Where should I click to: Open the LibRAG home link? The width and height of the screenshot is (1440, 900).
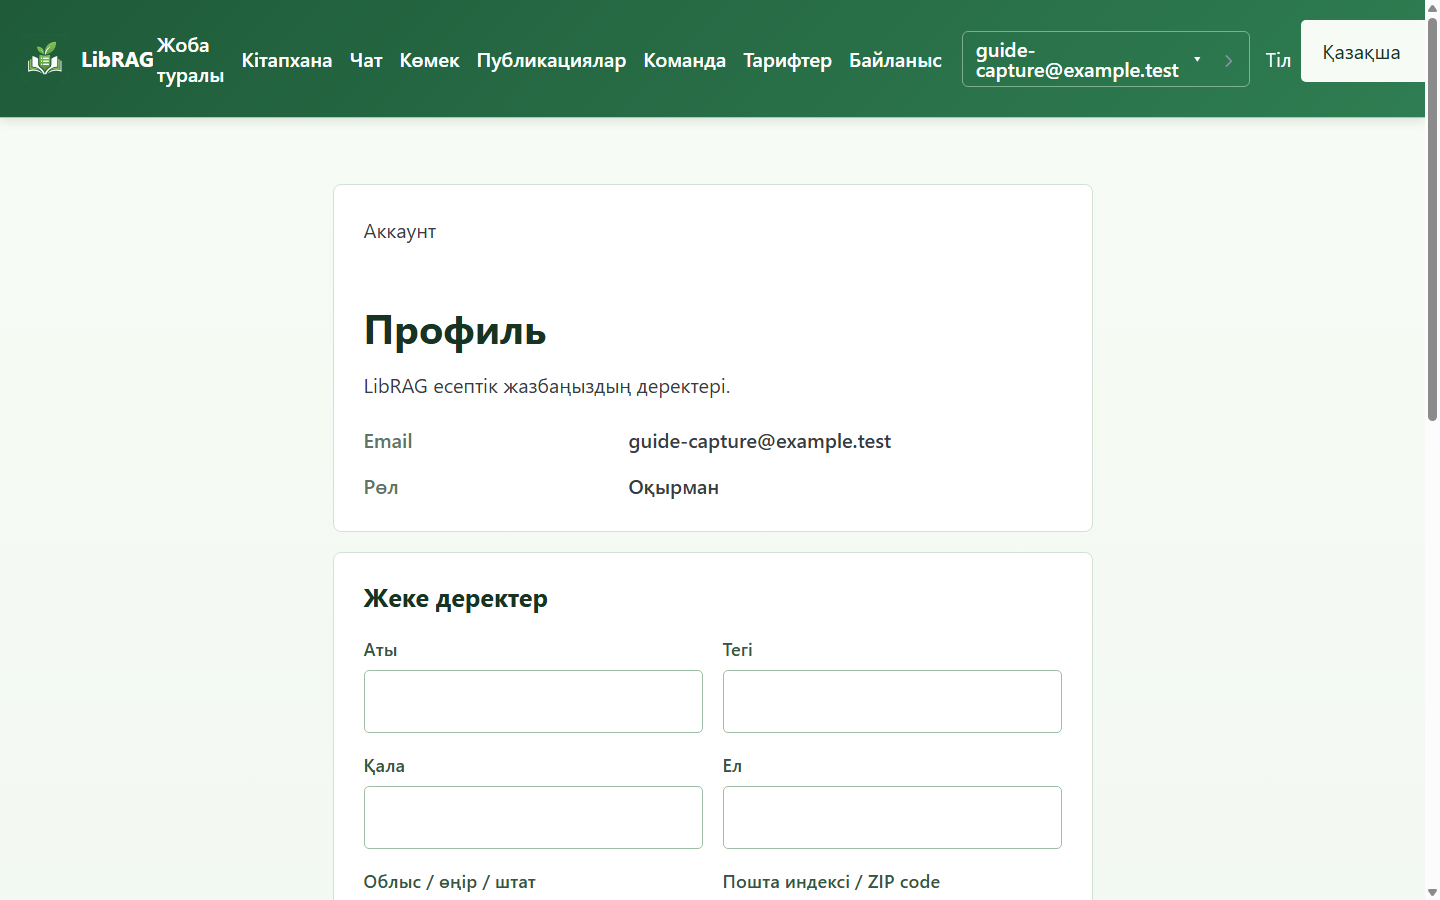tap(91, 59)
